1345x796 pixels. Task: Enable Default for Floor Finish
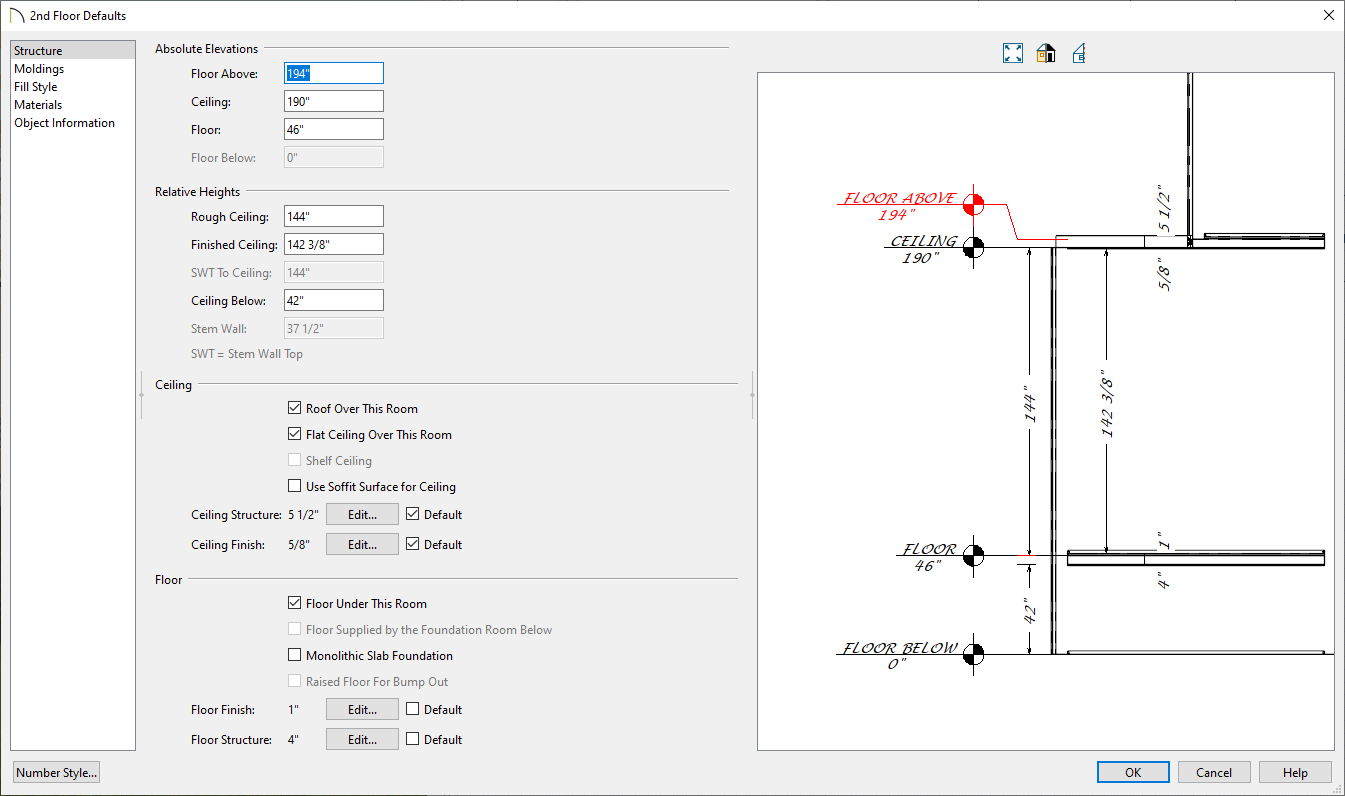[413, 709]
